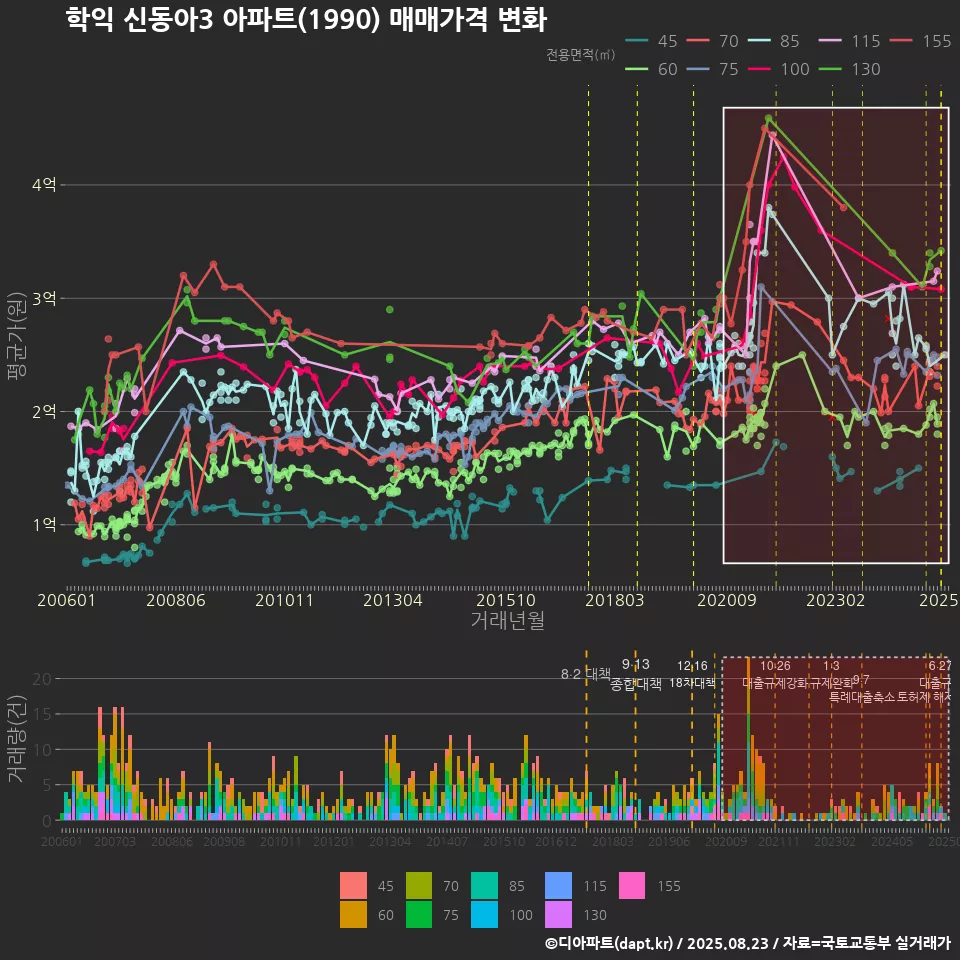Click 202302 on the price chart x-axis
Image resolution: width=960 pixels, height=960 pixels.
point(836,600)
